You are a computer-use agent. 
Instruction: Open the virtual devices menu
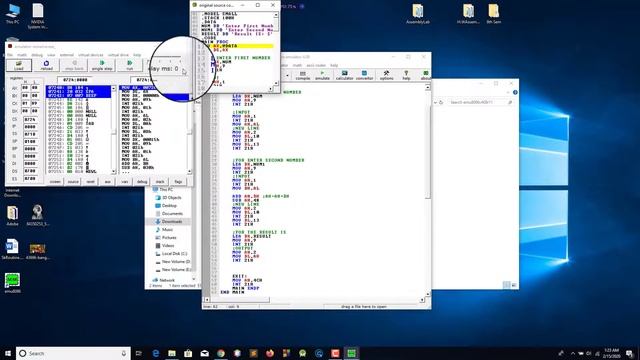click(x=91, y=55)
